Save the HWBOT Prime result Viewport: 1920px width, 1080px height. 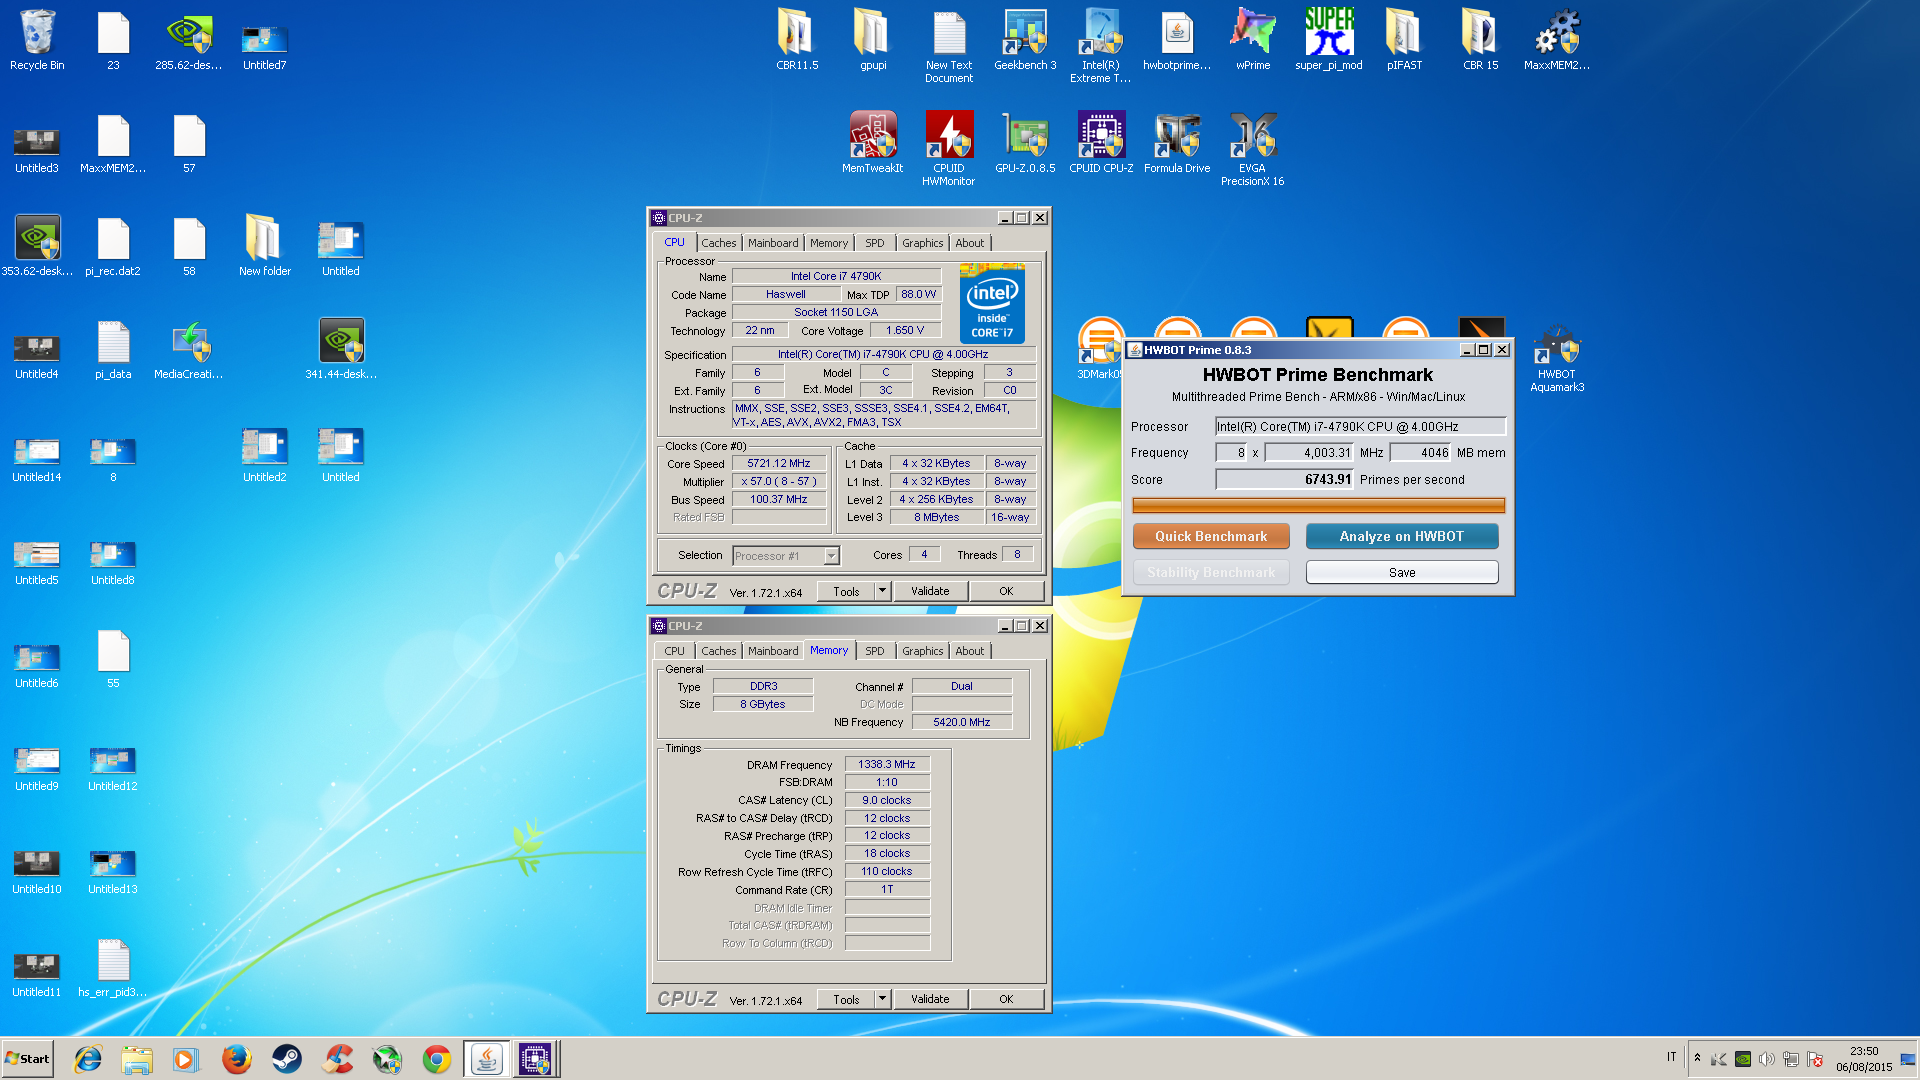click(x=1402, y=572)
